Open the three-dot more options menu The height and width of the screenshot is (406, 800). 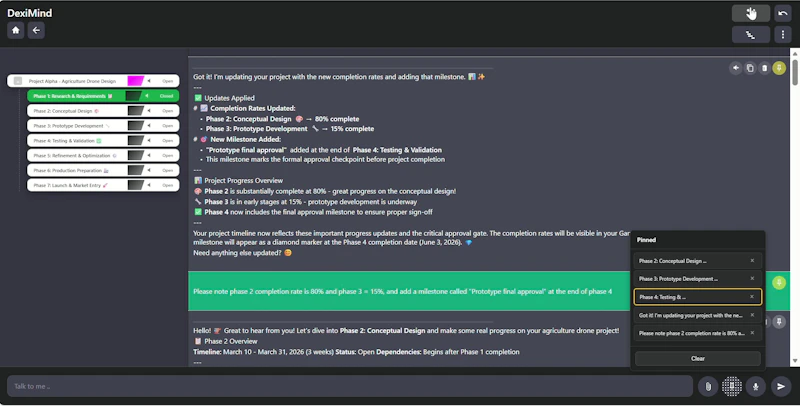point(783,35)
